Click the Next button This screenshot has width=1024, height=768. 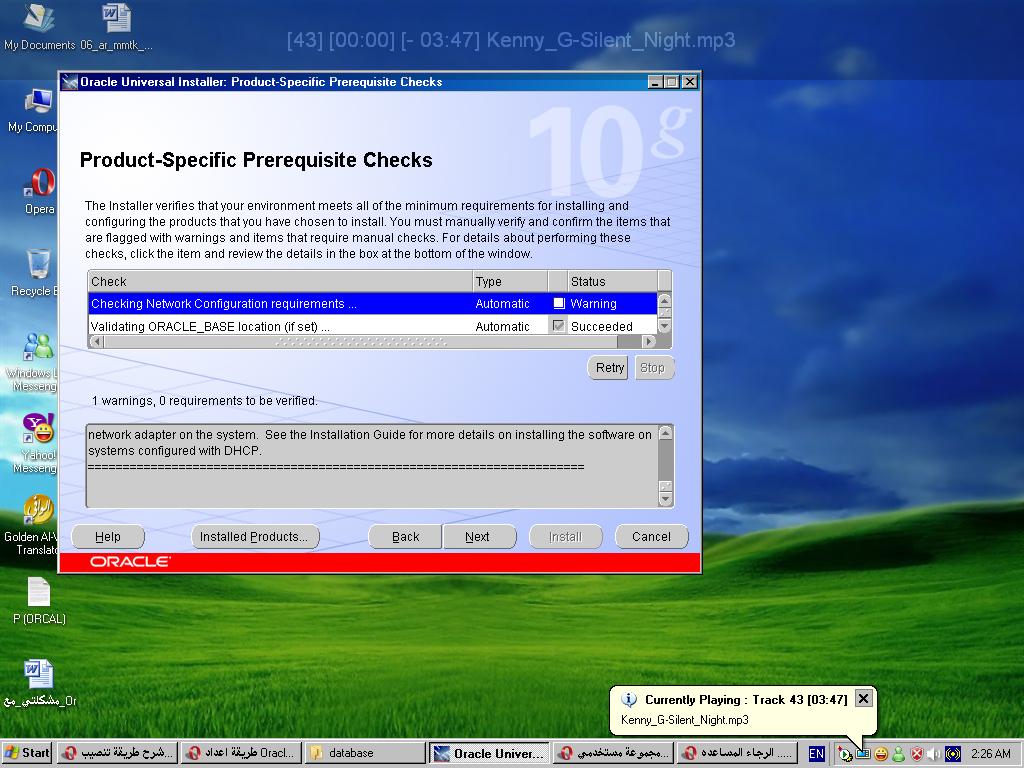tap(477, 537)
